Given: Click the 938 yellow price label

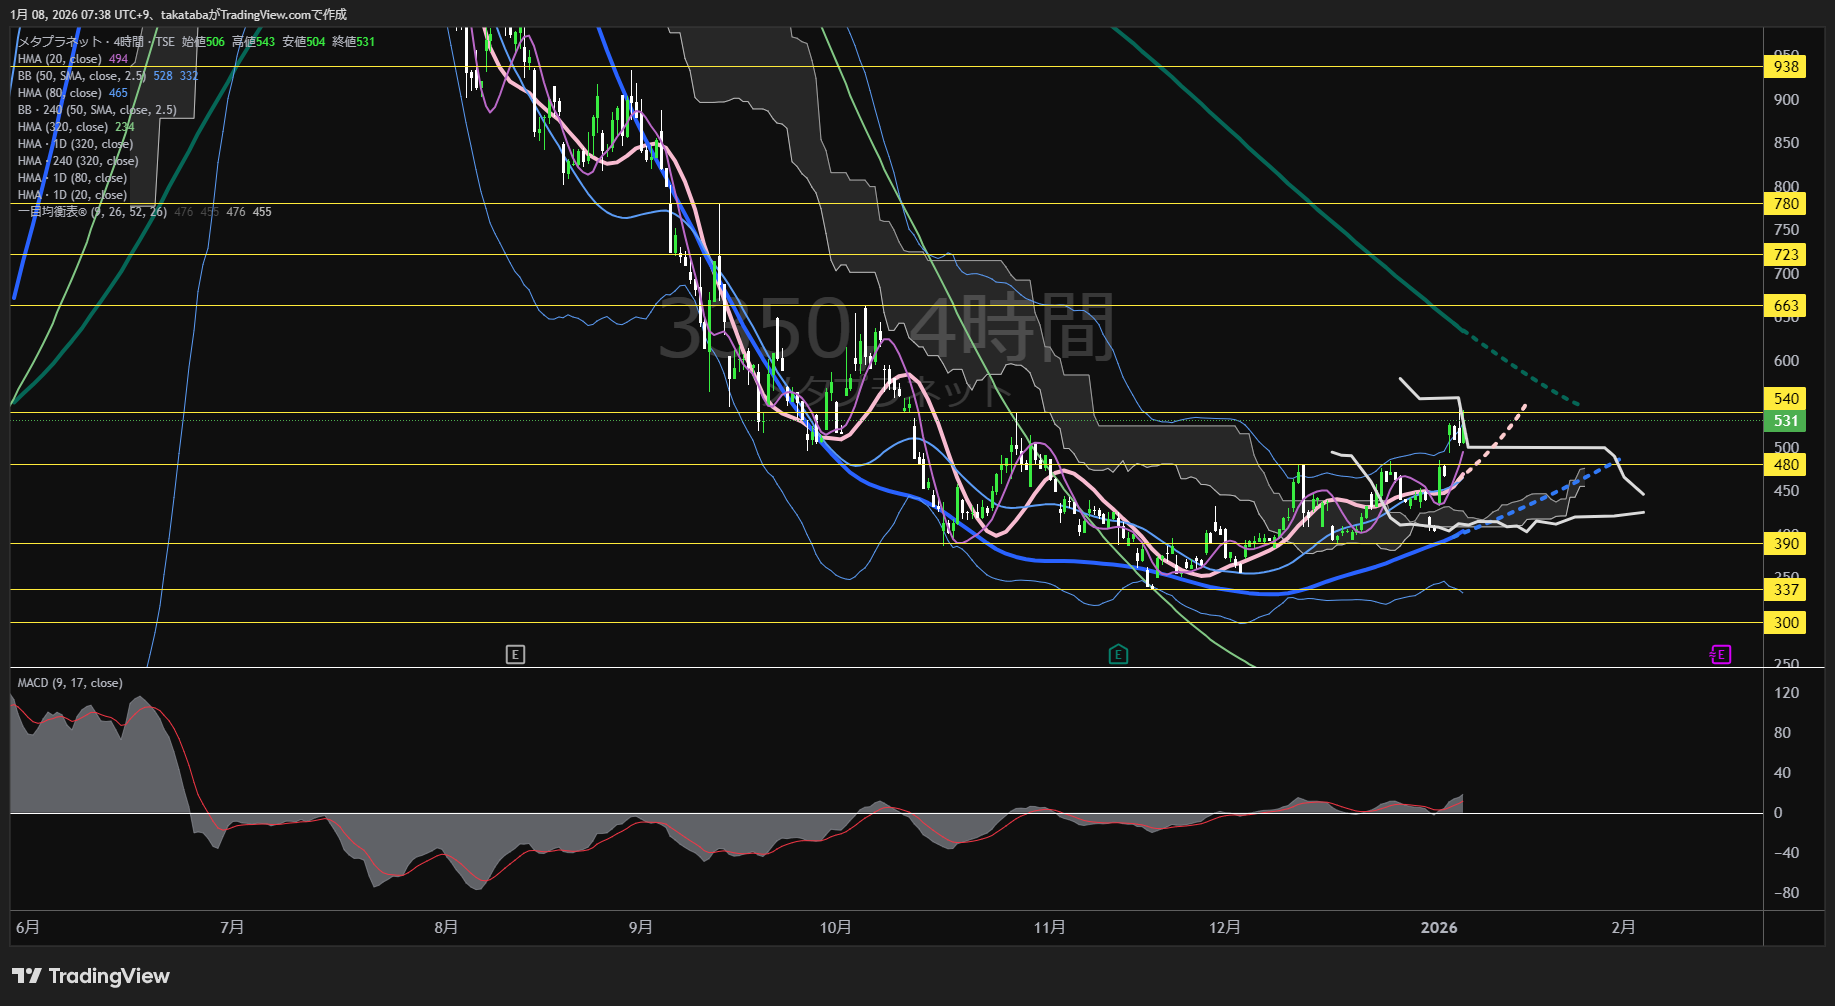Looking at the screenshot, I should pos(1785,67).
